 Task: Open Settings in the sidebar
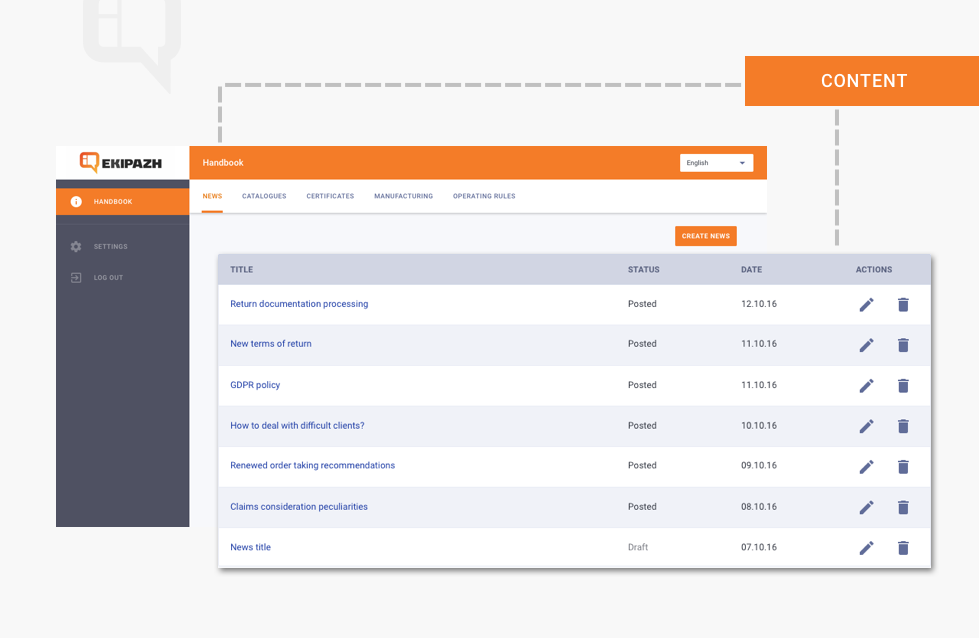[110, 247]
